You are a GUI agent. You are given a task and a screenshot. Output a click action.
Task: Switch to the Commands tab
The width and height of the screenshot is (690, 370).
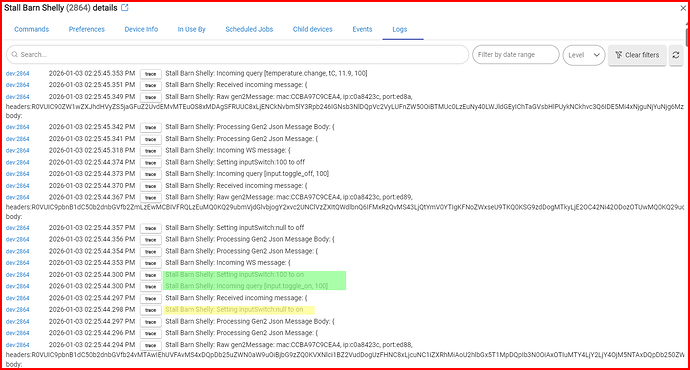32,29
